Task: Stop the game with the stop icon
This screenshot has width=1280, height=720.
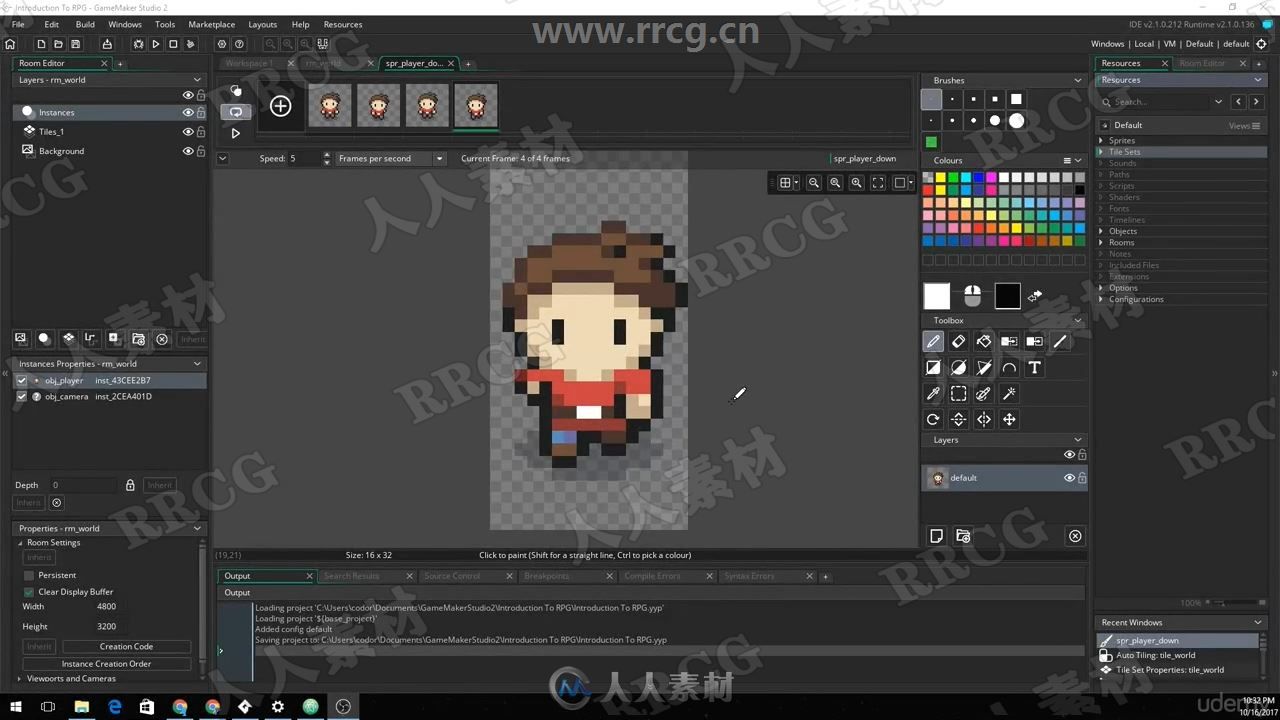Action: [x=173, y=44]
